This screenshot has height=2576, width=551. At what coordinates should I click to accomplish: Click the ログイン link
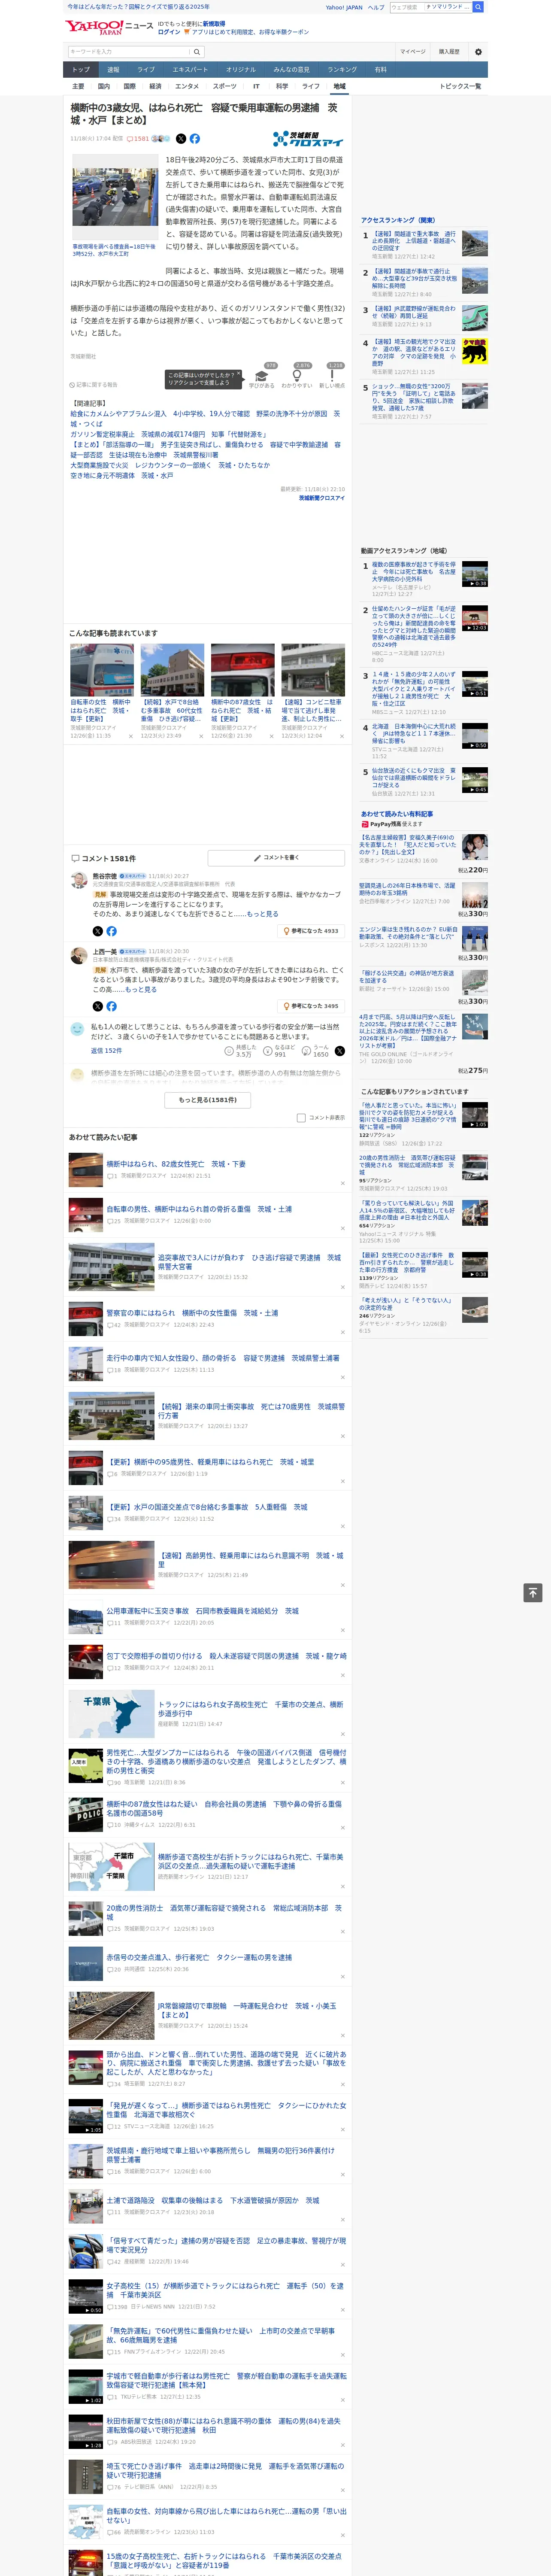pyautogui.click(x=169, y=32)
